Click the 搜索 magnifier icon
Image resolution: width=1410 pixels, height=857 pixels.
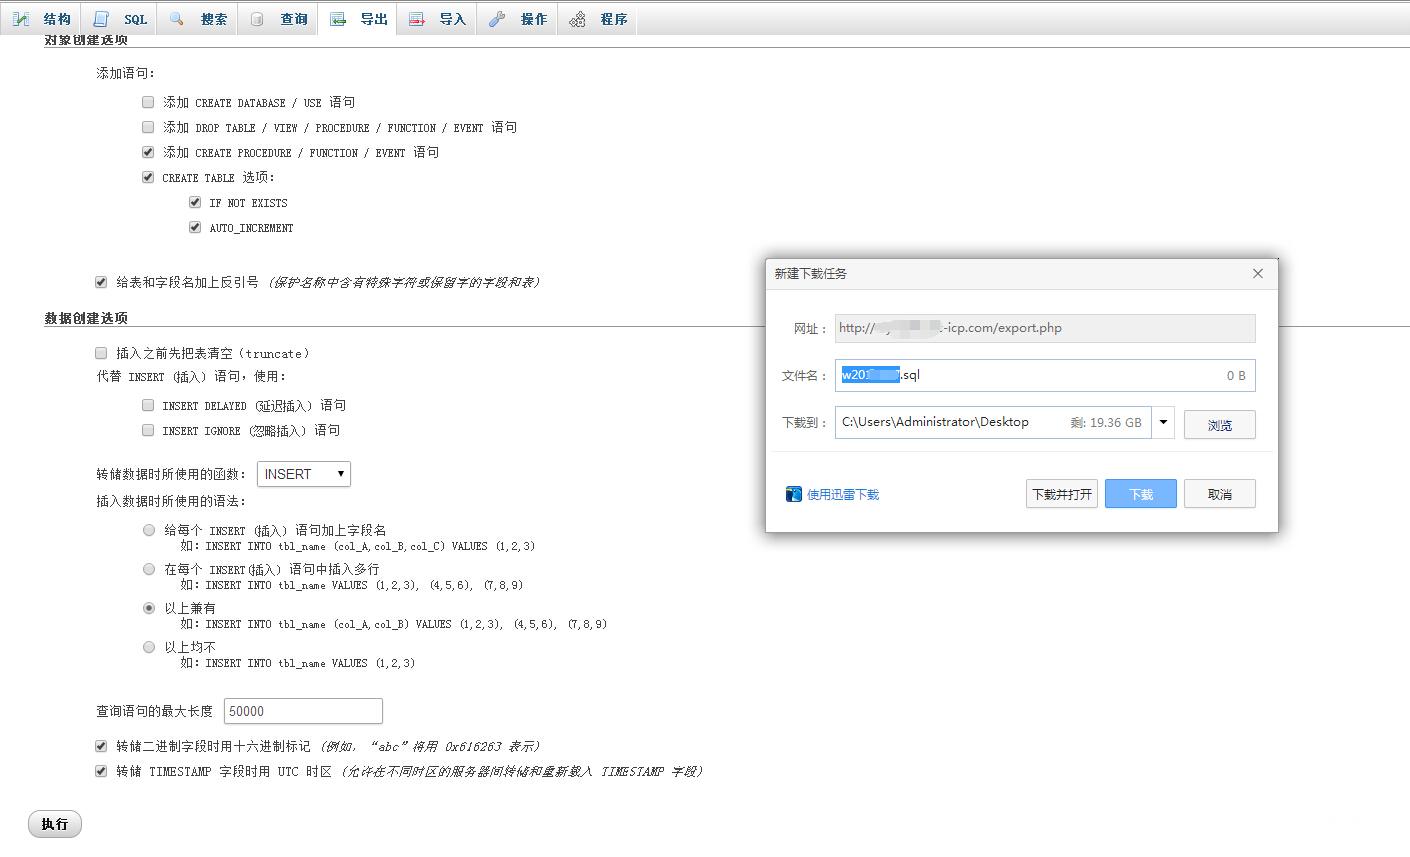point(177,19)
